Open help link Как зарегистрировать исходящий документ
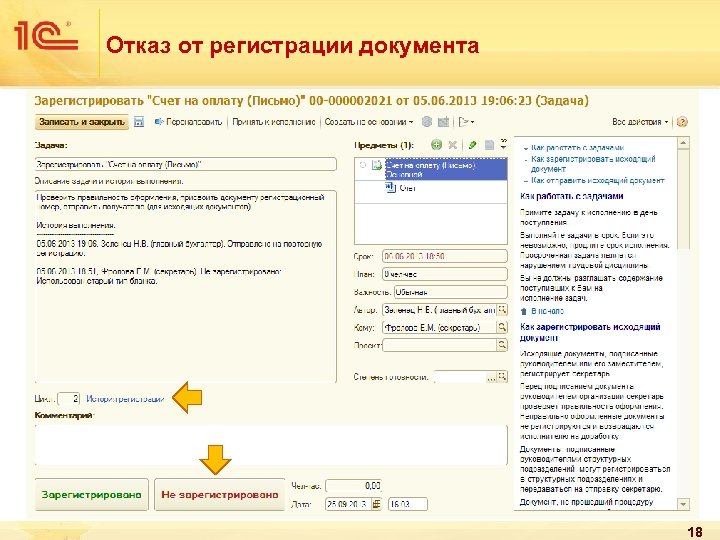 coord(593,163)
